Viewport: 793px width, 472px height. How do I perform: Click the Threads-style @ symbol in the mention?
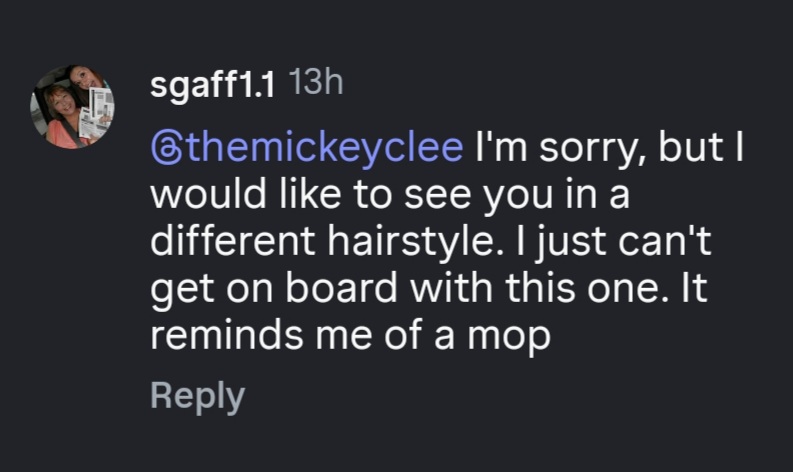pos(166,150)
